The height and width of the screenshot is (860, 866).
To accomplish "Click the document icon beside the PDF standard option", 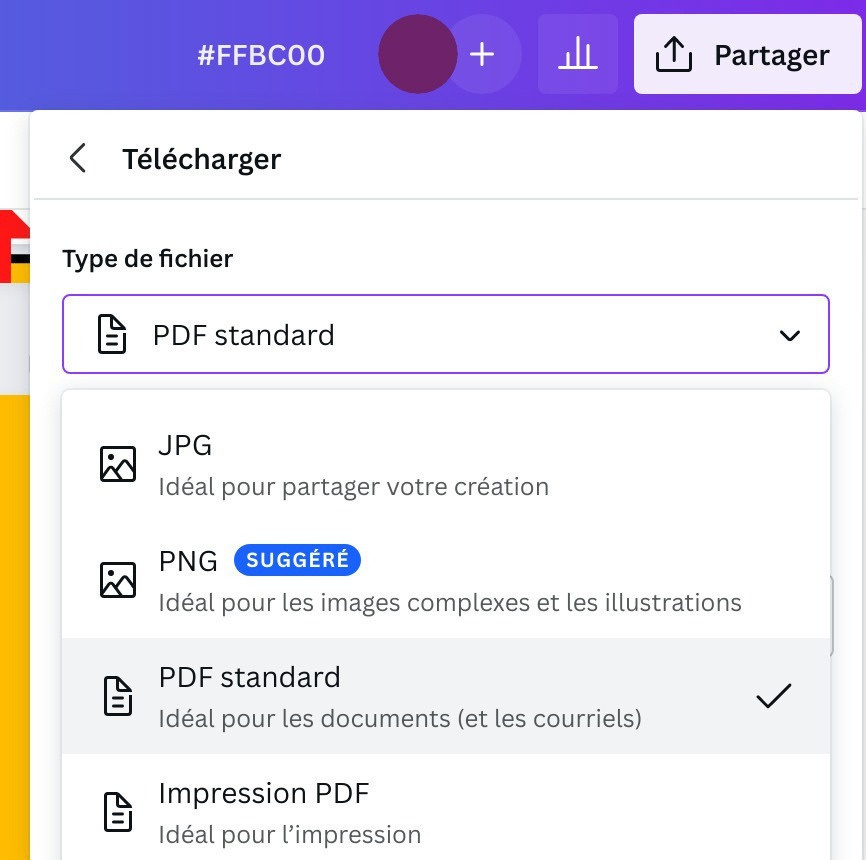I will coord(118,696).
